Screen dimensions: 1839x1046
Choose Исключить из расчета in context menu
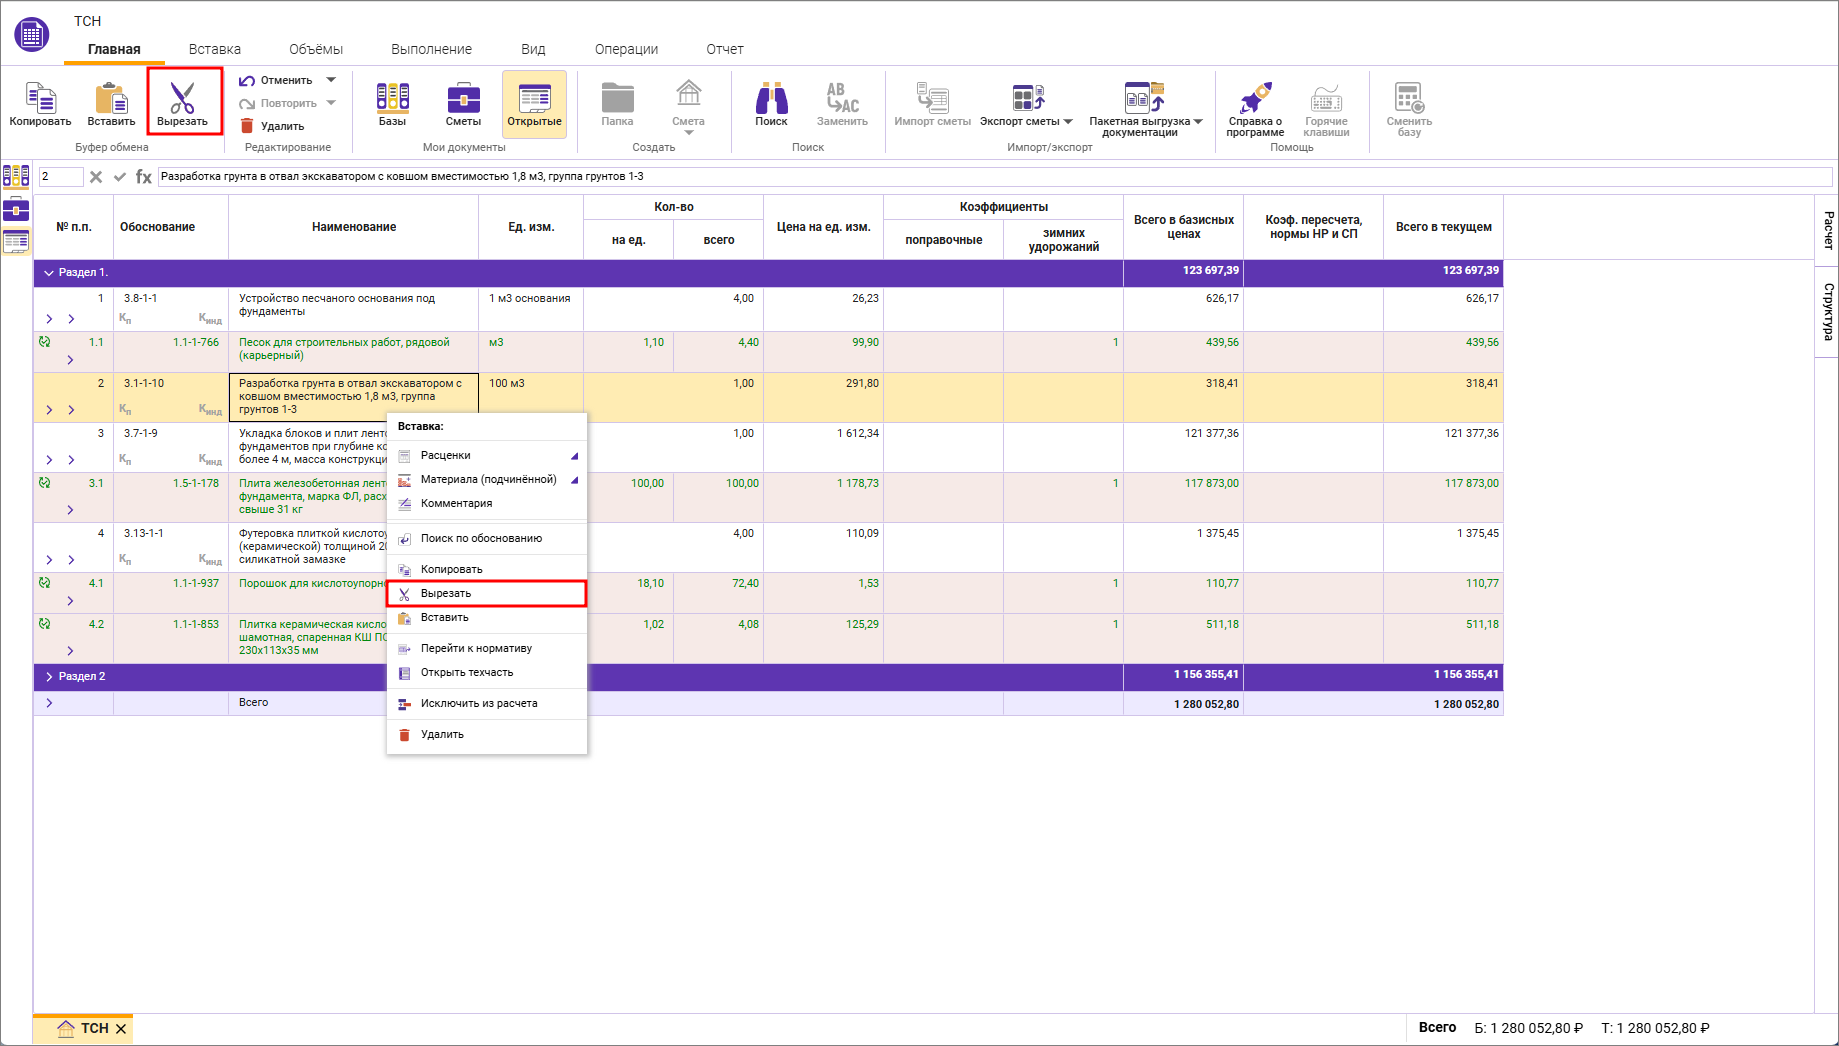pyautogui.click(x=479, y=704)
